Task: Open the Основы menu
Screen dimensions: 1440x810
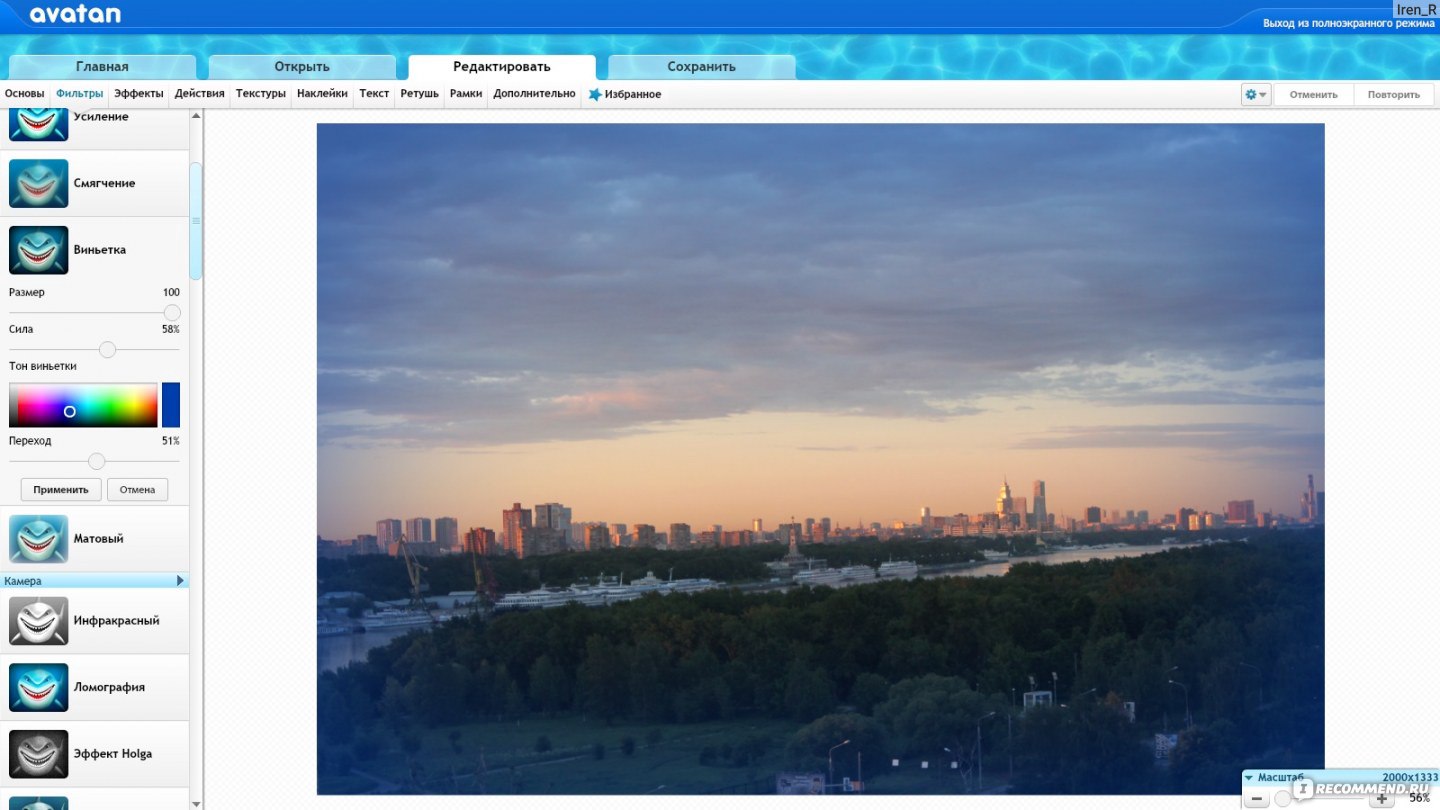Action: point(25,94)
